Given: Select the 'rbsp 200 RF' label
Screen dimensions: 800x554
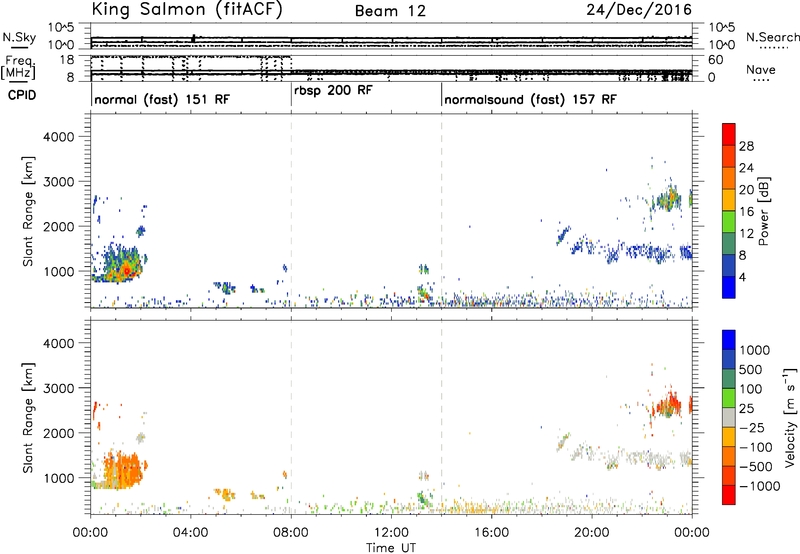Looking at the screenshot, I should coord(333,90).
